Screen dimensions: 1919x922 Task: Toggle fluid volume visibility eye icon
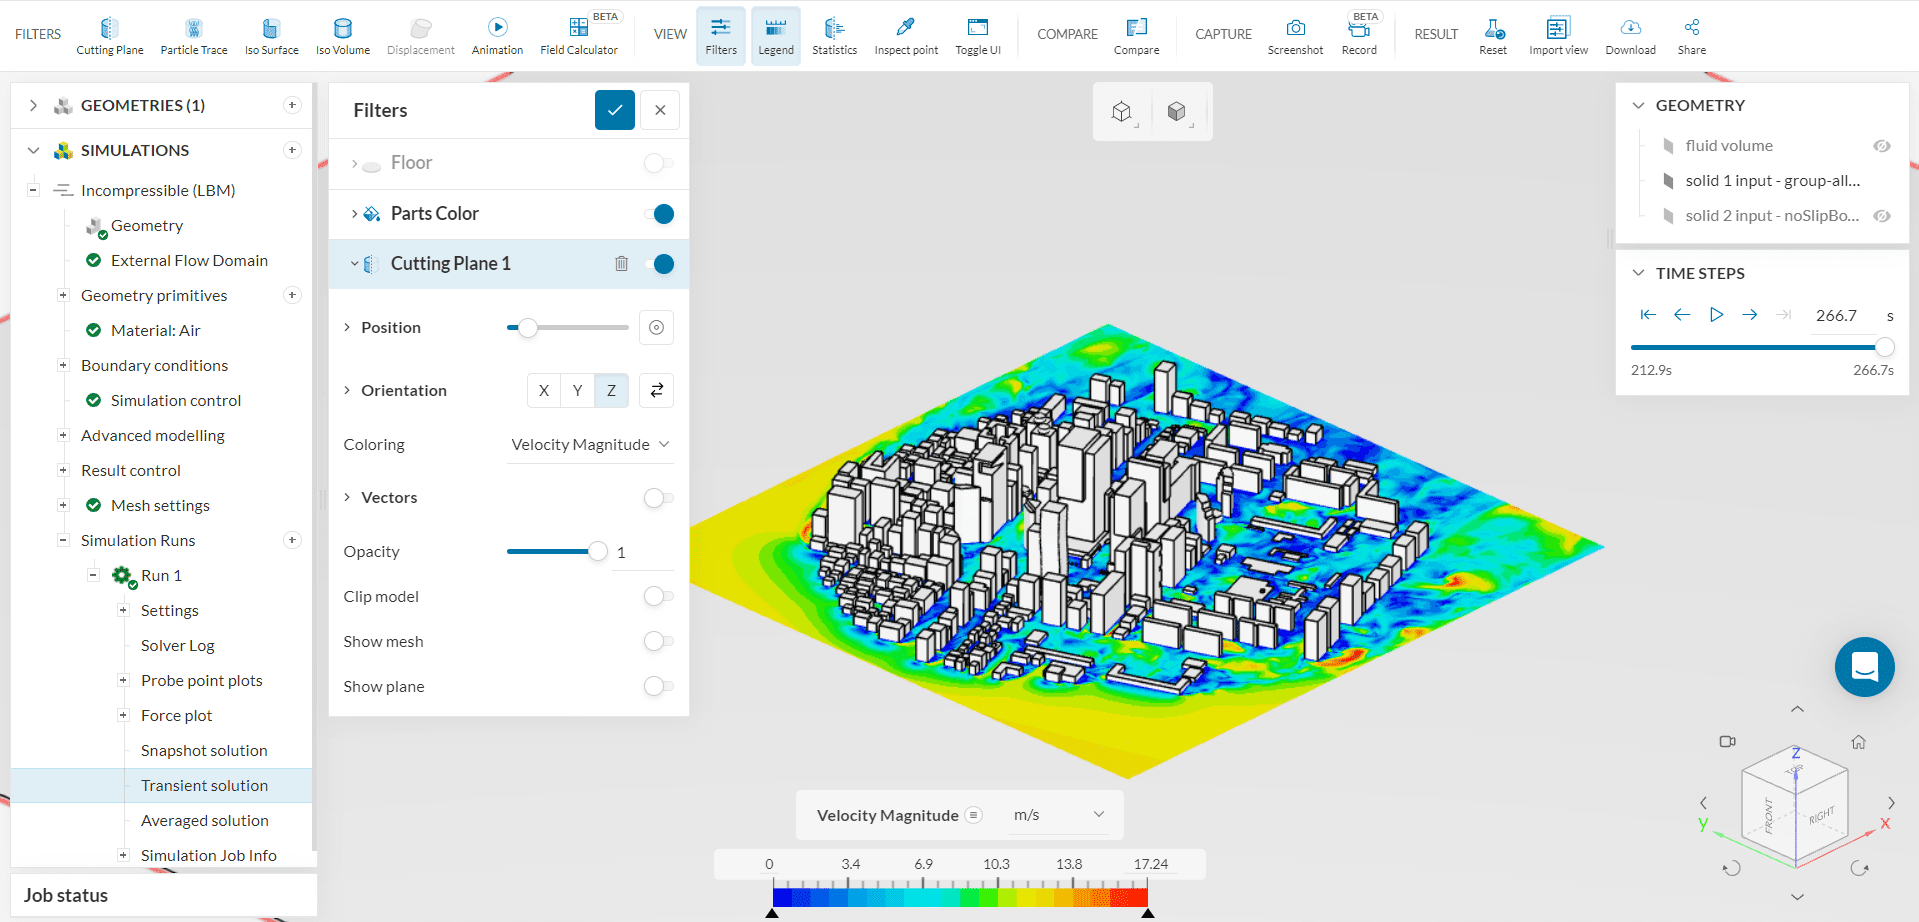pyautogui.click(x=1881, y=146)
